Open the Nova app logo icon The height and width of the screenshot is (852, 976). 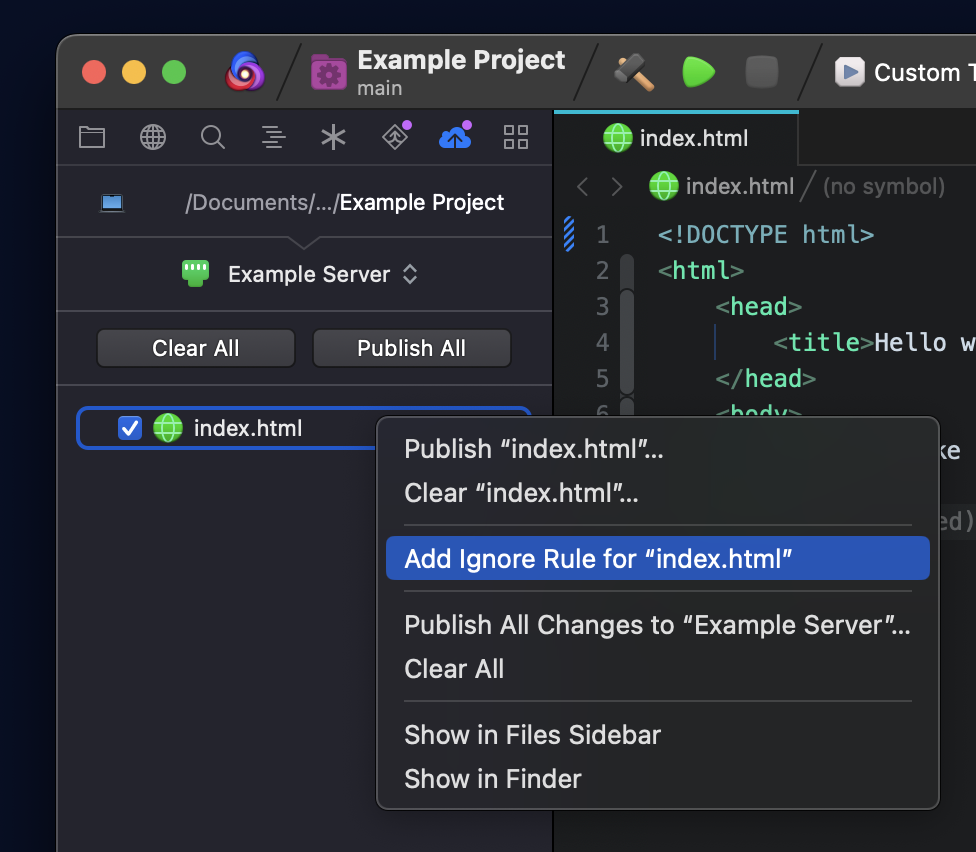click(x=245, y=72)
